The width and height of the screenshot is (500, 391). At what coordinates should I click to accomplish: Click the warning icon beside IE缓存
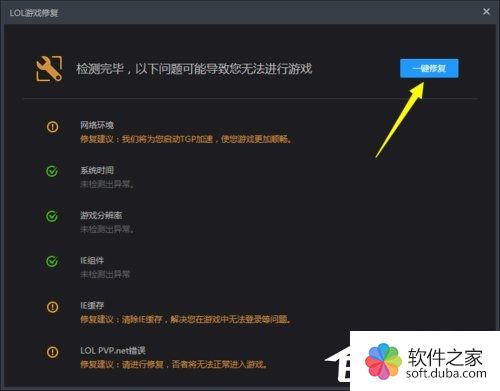[52, 307]
